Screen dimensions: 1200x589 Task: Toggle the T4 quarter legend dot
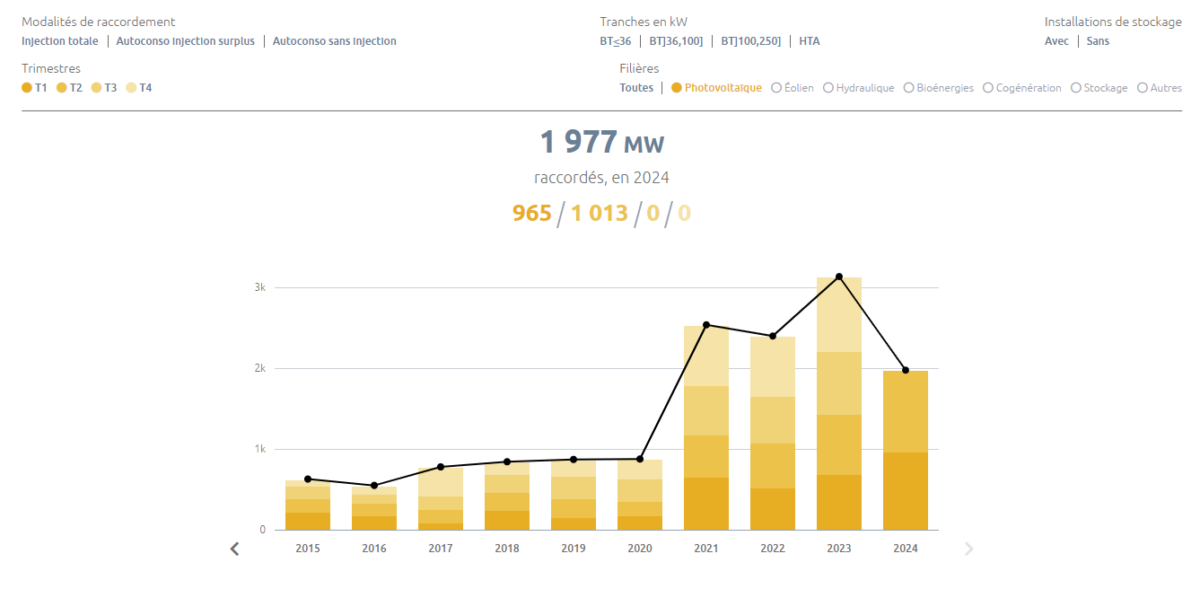click(131, 87)
